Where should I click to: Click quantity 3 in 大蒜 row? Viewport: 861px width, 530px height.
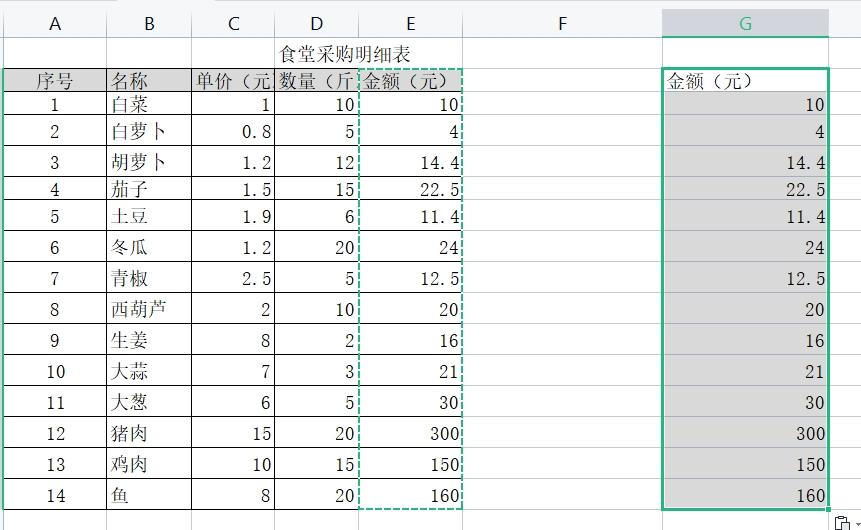317,370
